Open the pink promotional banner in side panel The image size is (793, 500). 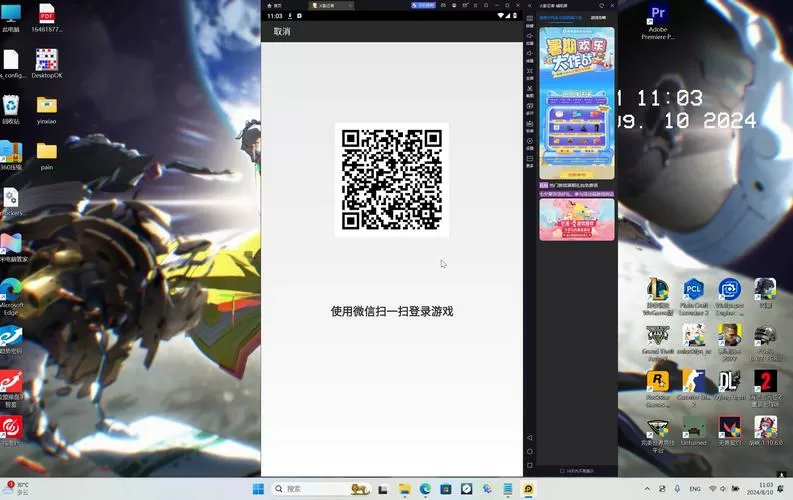(x=577, y=219)
